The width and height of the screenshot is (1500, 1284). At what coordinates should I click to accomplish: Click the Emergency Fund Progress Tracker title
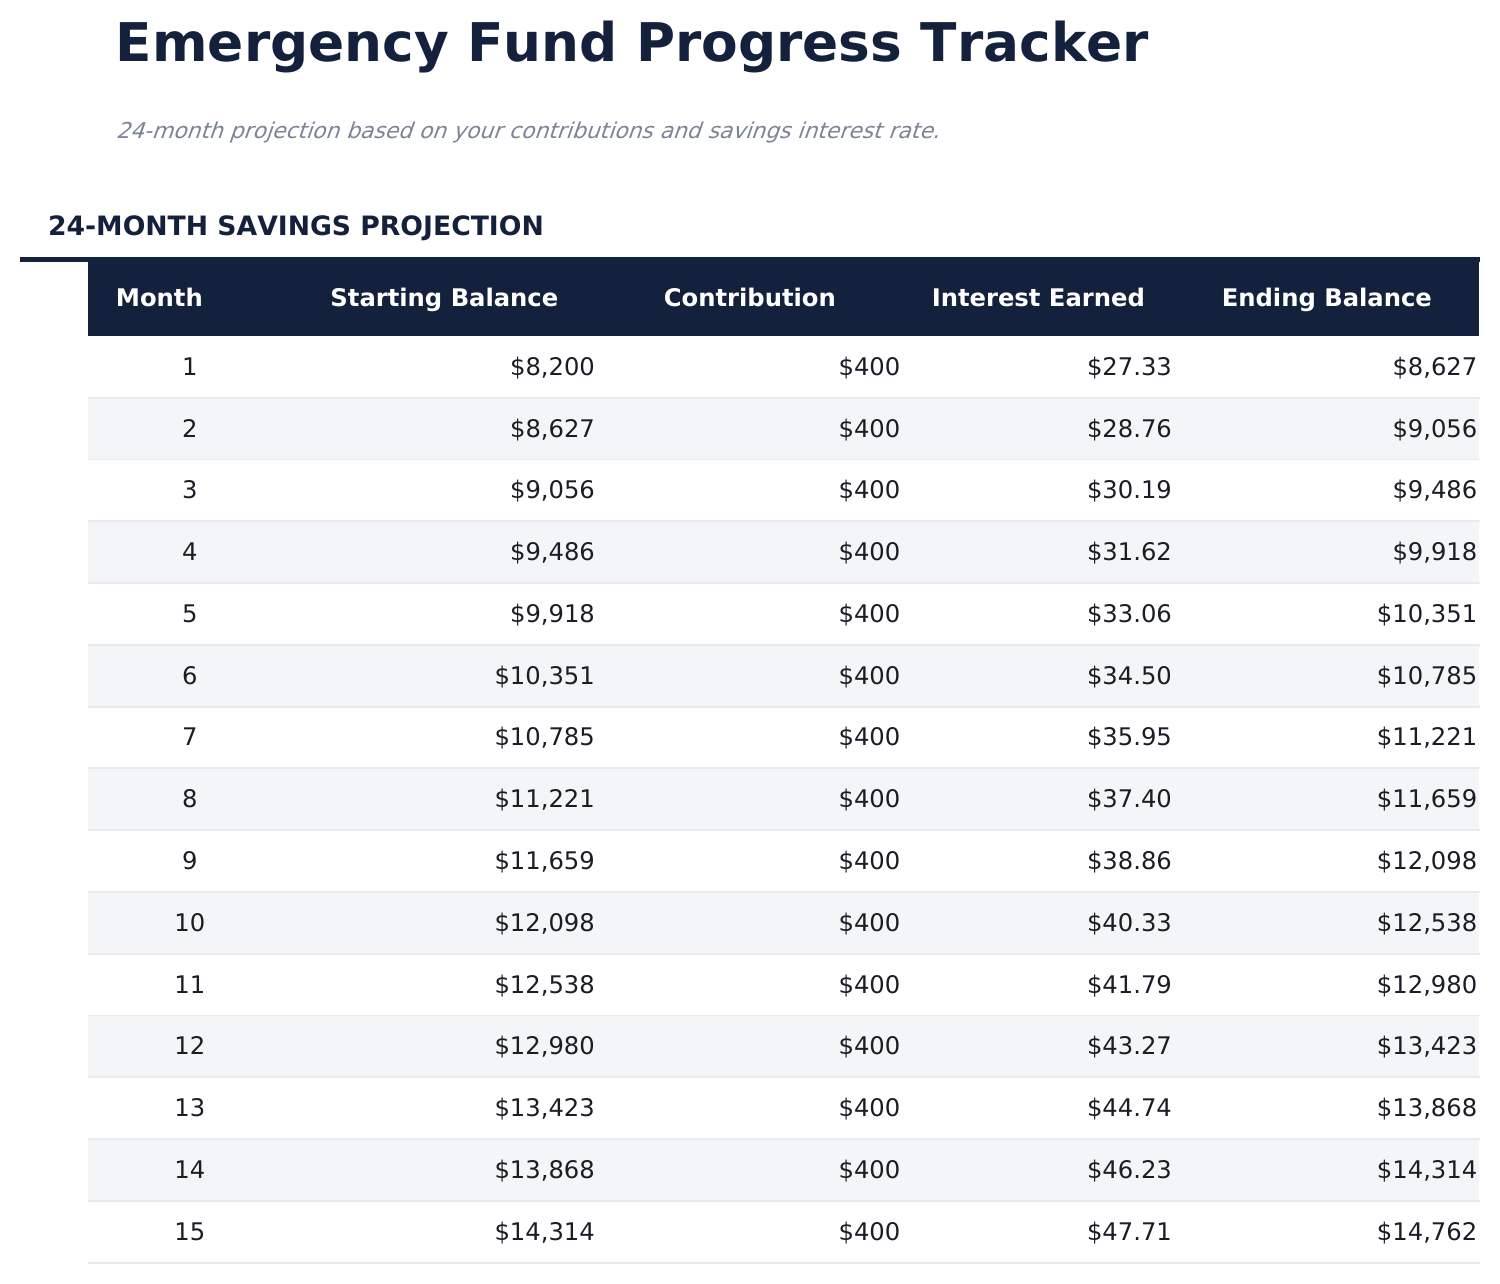pyautogui.click(x=631, y=45)
